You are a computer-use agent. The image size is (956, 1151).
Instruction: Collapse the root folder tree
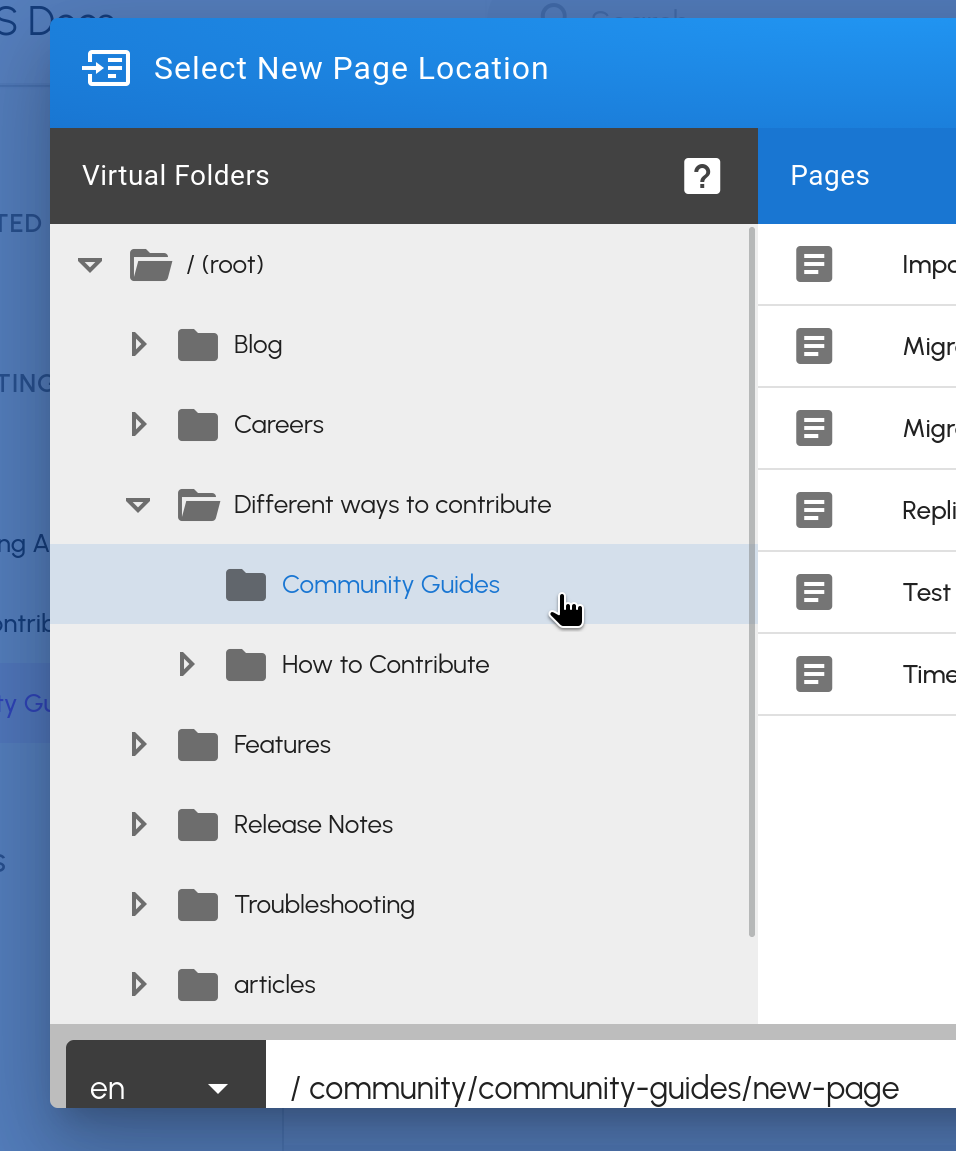pos(90,265)
